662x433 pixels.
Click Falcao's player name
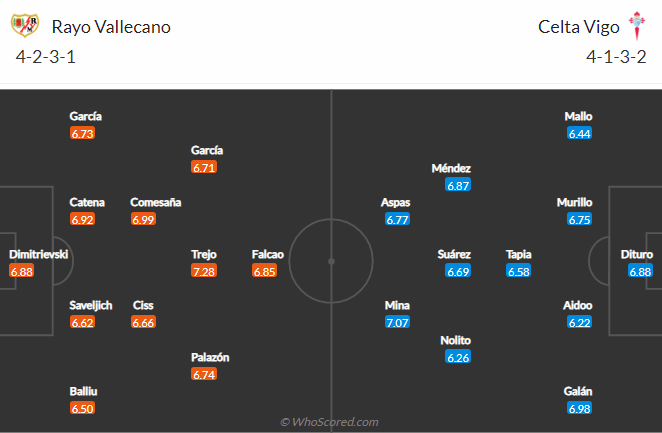[x=268, y=254]
